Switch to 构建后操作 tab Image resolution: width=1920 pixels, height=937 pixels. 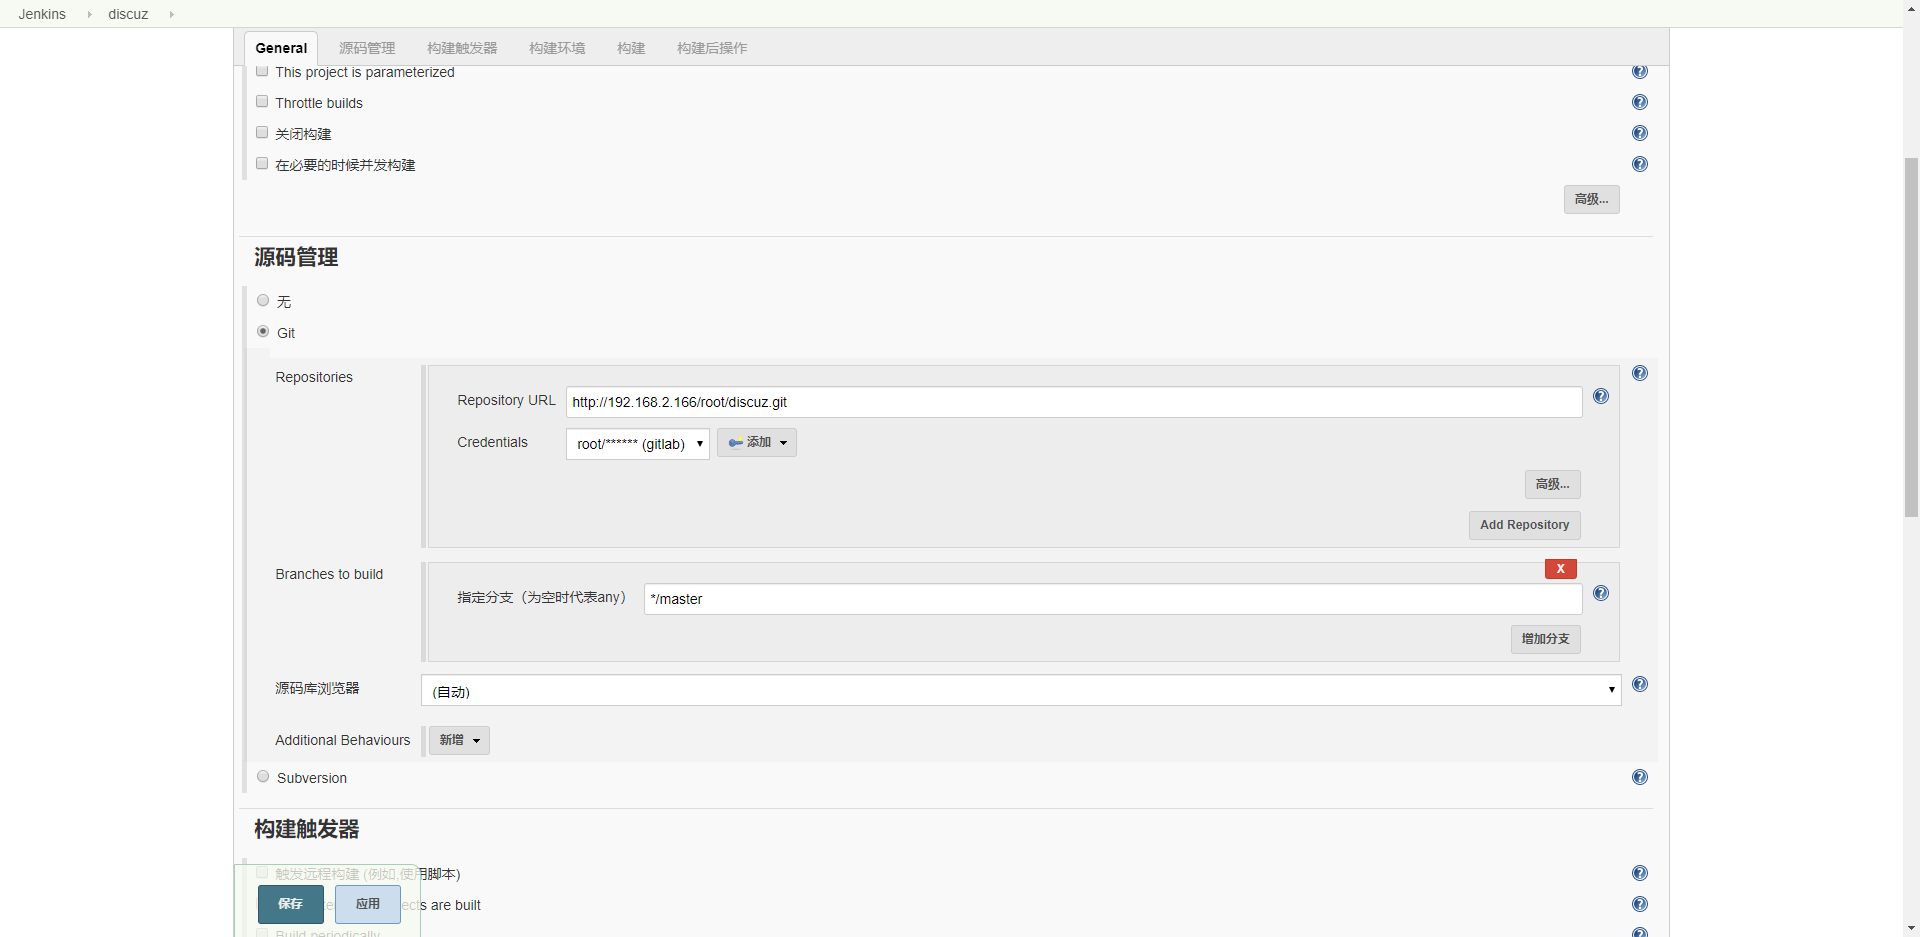[712, 48]
